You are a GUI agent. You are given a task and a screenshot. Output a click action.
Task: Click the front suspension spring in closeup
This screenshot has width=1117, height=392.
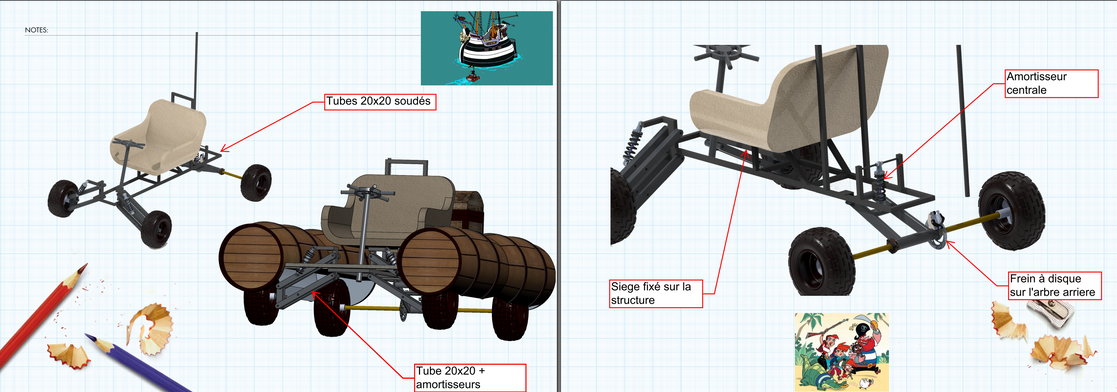point(631,144)
